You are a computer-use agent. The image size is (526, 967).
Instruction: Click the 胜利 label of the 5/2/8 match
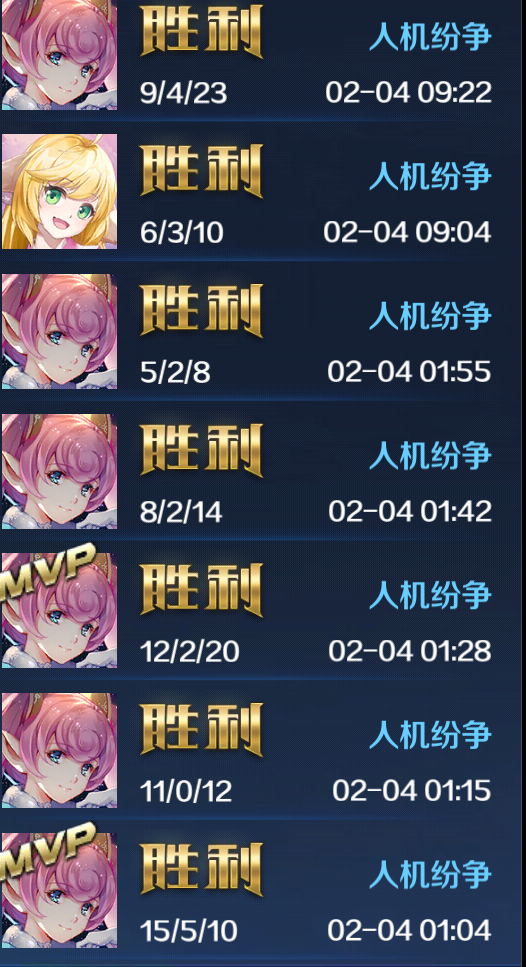[x=202, y=311]
